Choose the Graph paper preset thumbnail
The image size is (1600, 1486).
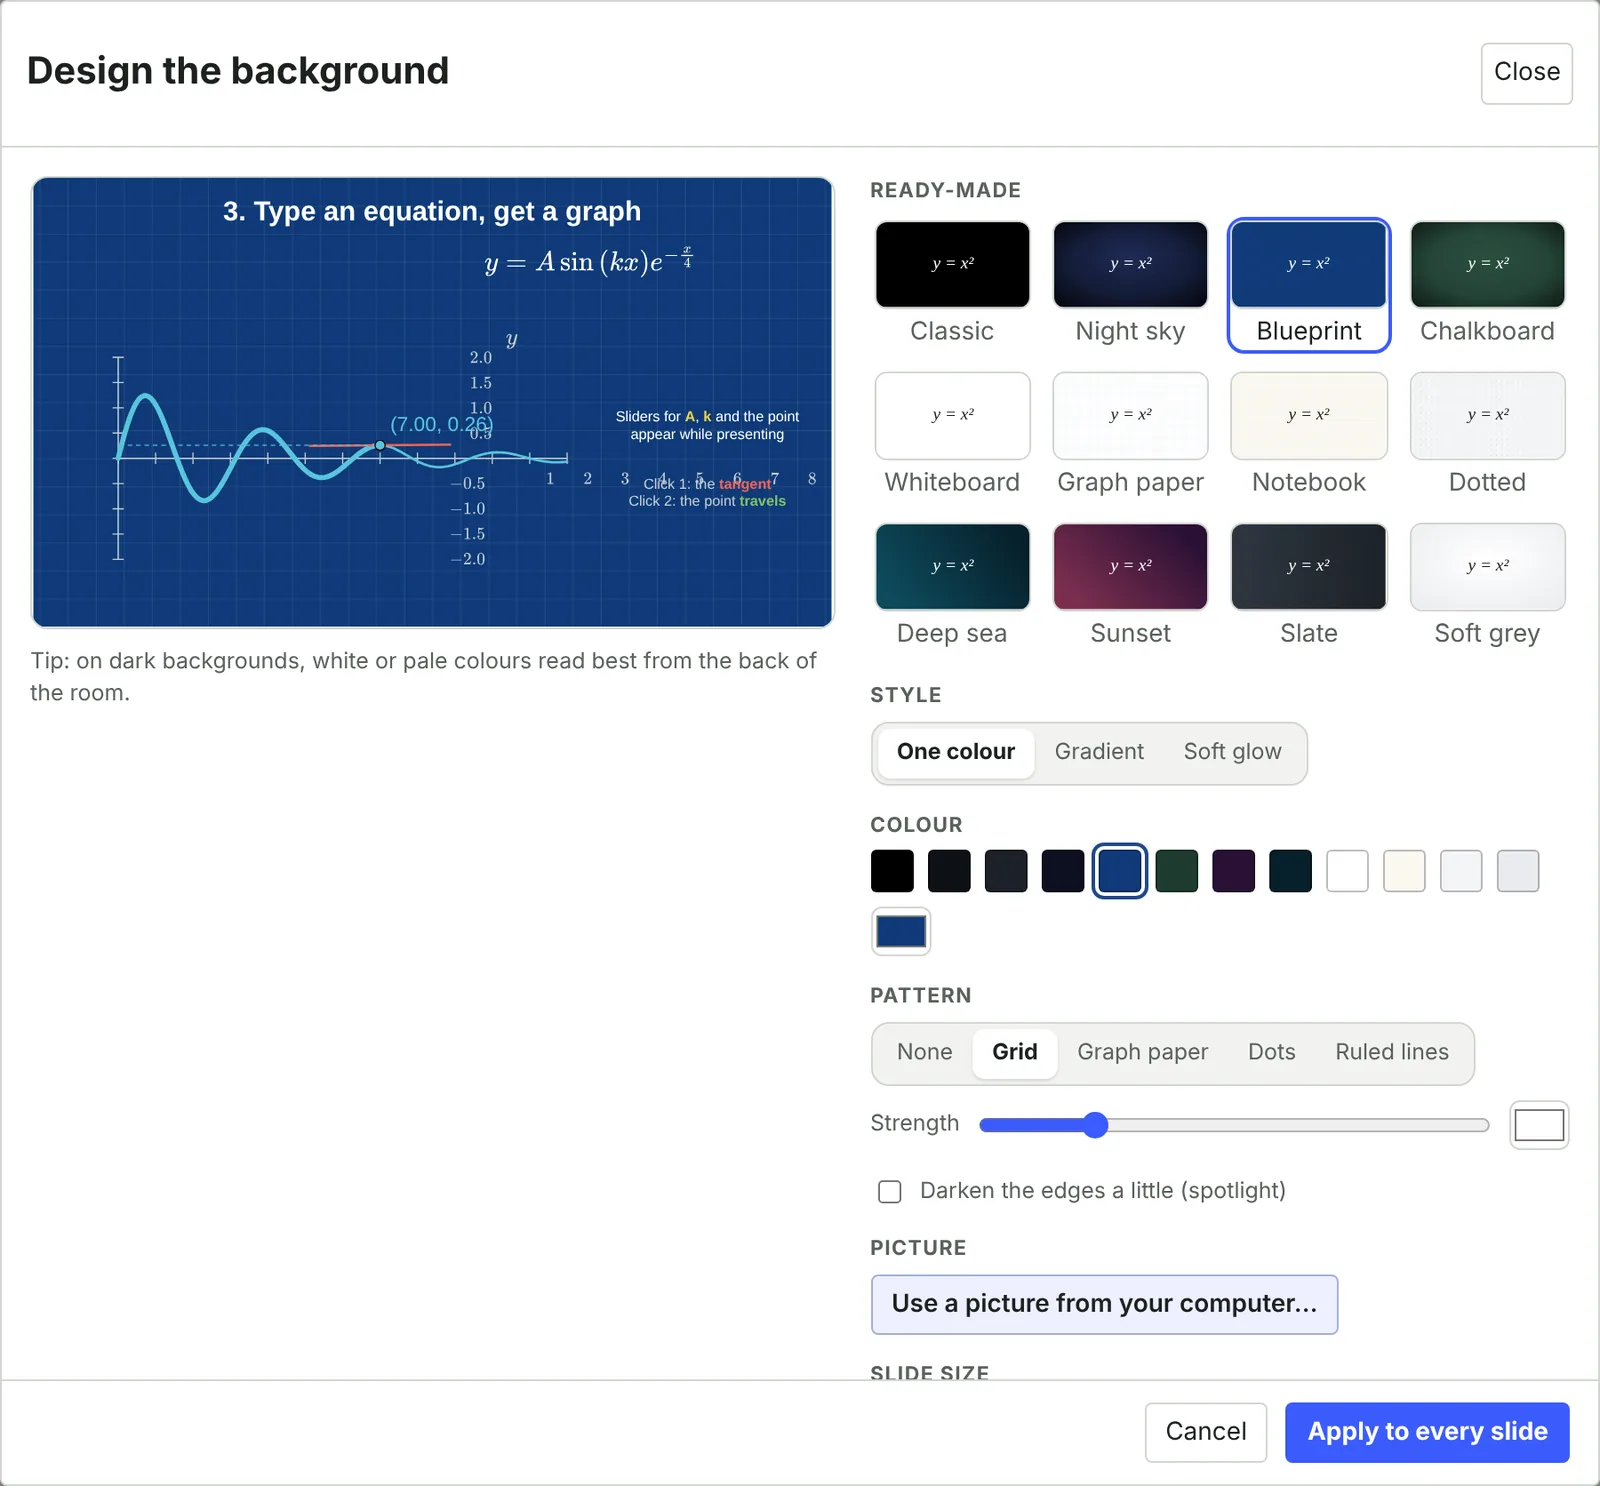[x=1130, y=436]
